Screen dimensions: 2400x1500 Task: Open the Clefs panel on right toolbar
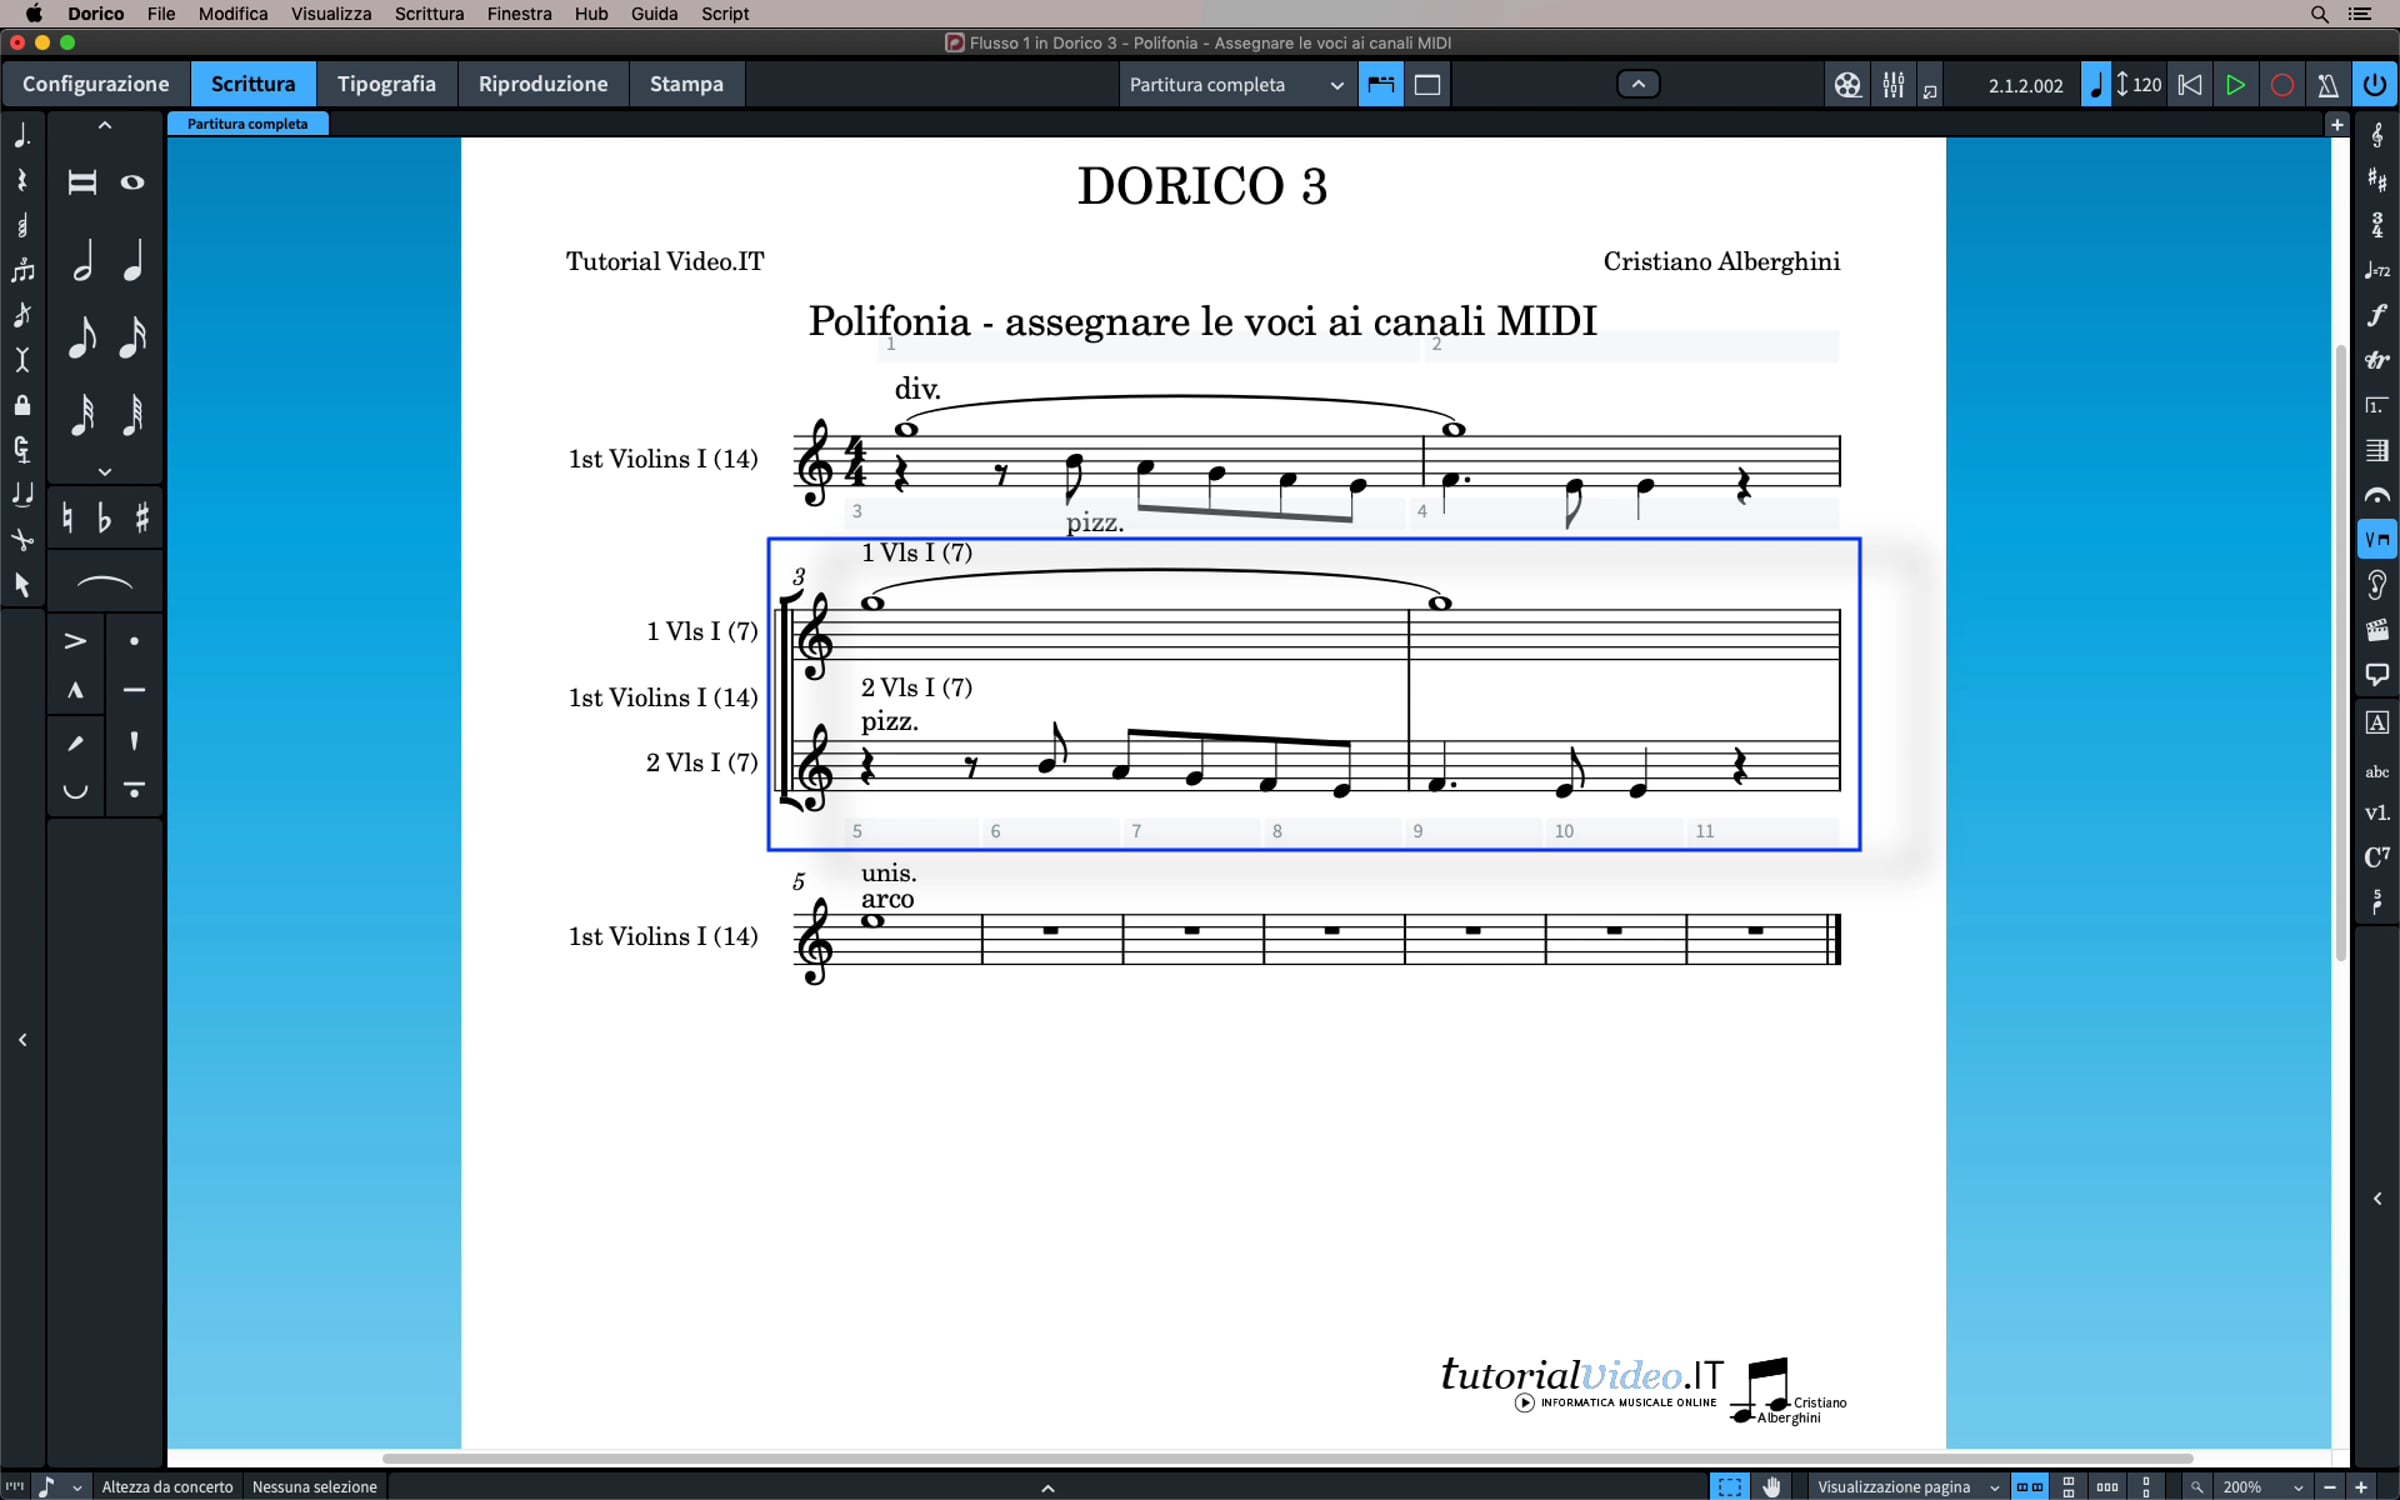(2377, 135)
